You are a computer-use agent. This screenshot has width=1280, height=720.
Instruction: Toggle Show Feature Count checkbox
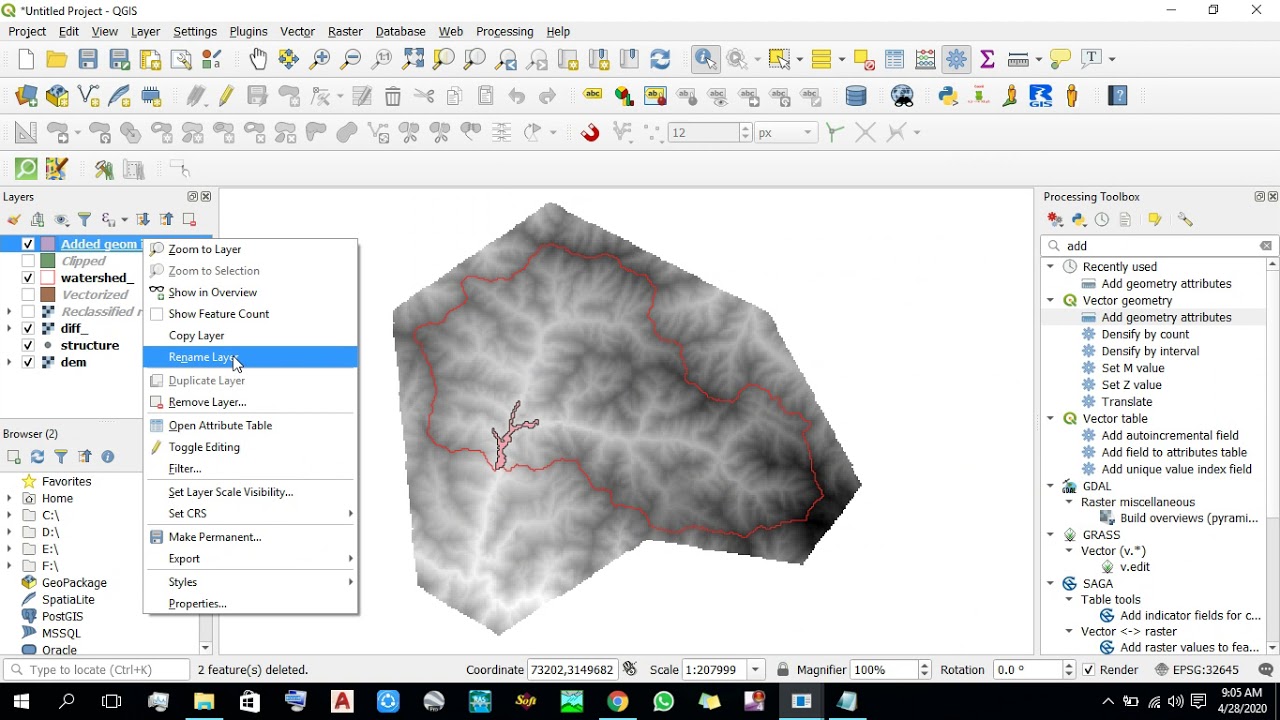(156, 314)
